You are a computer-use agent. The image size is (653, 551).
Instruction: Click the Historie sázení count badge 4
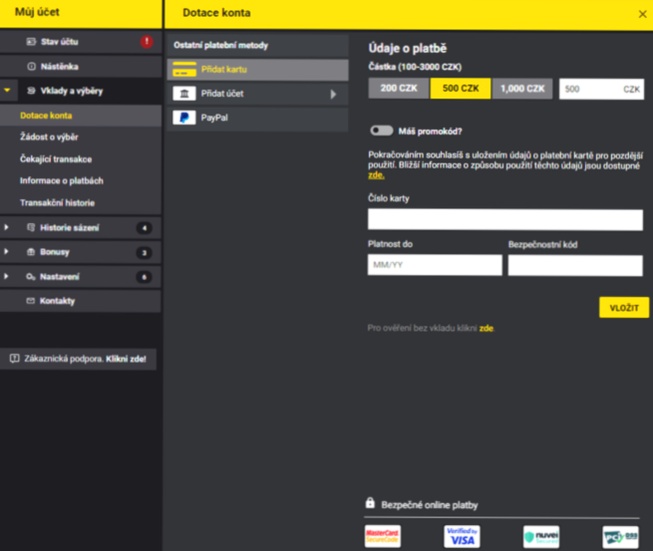(x=144, y=228)
